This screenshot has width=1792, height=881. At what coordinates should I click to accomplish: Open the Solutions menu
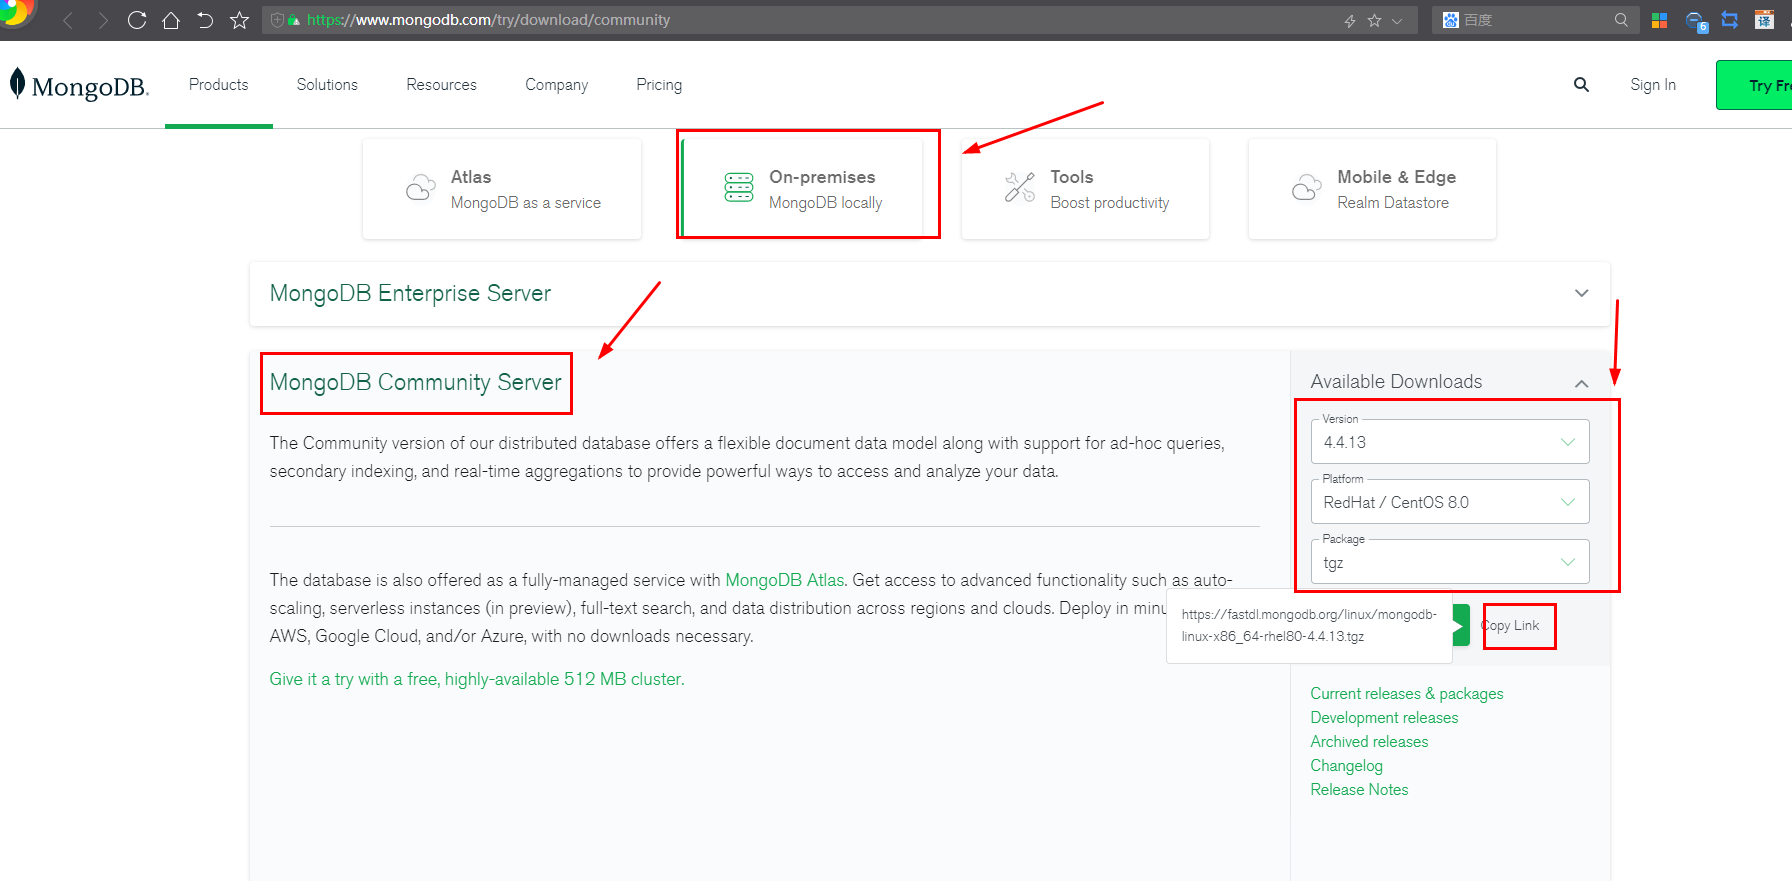point(327,85)
